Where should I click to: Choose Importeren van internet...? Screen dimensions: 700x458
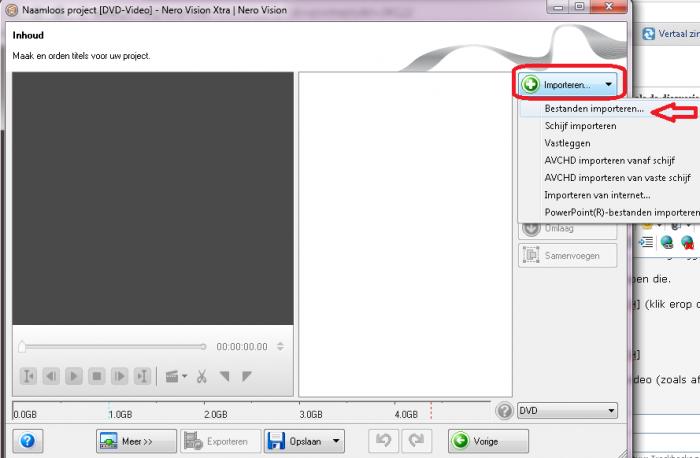(597, 195)
